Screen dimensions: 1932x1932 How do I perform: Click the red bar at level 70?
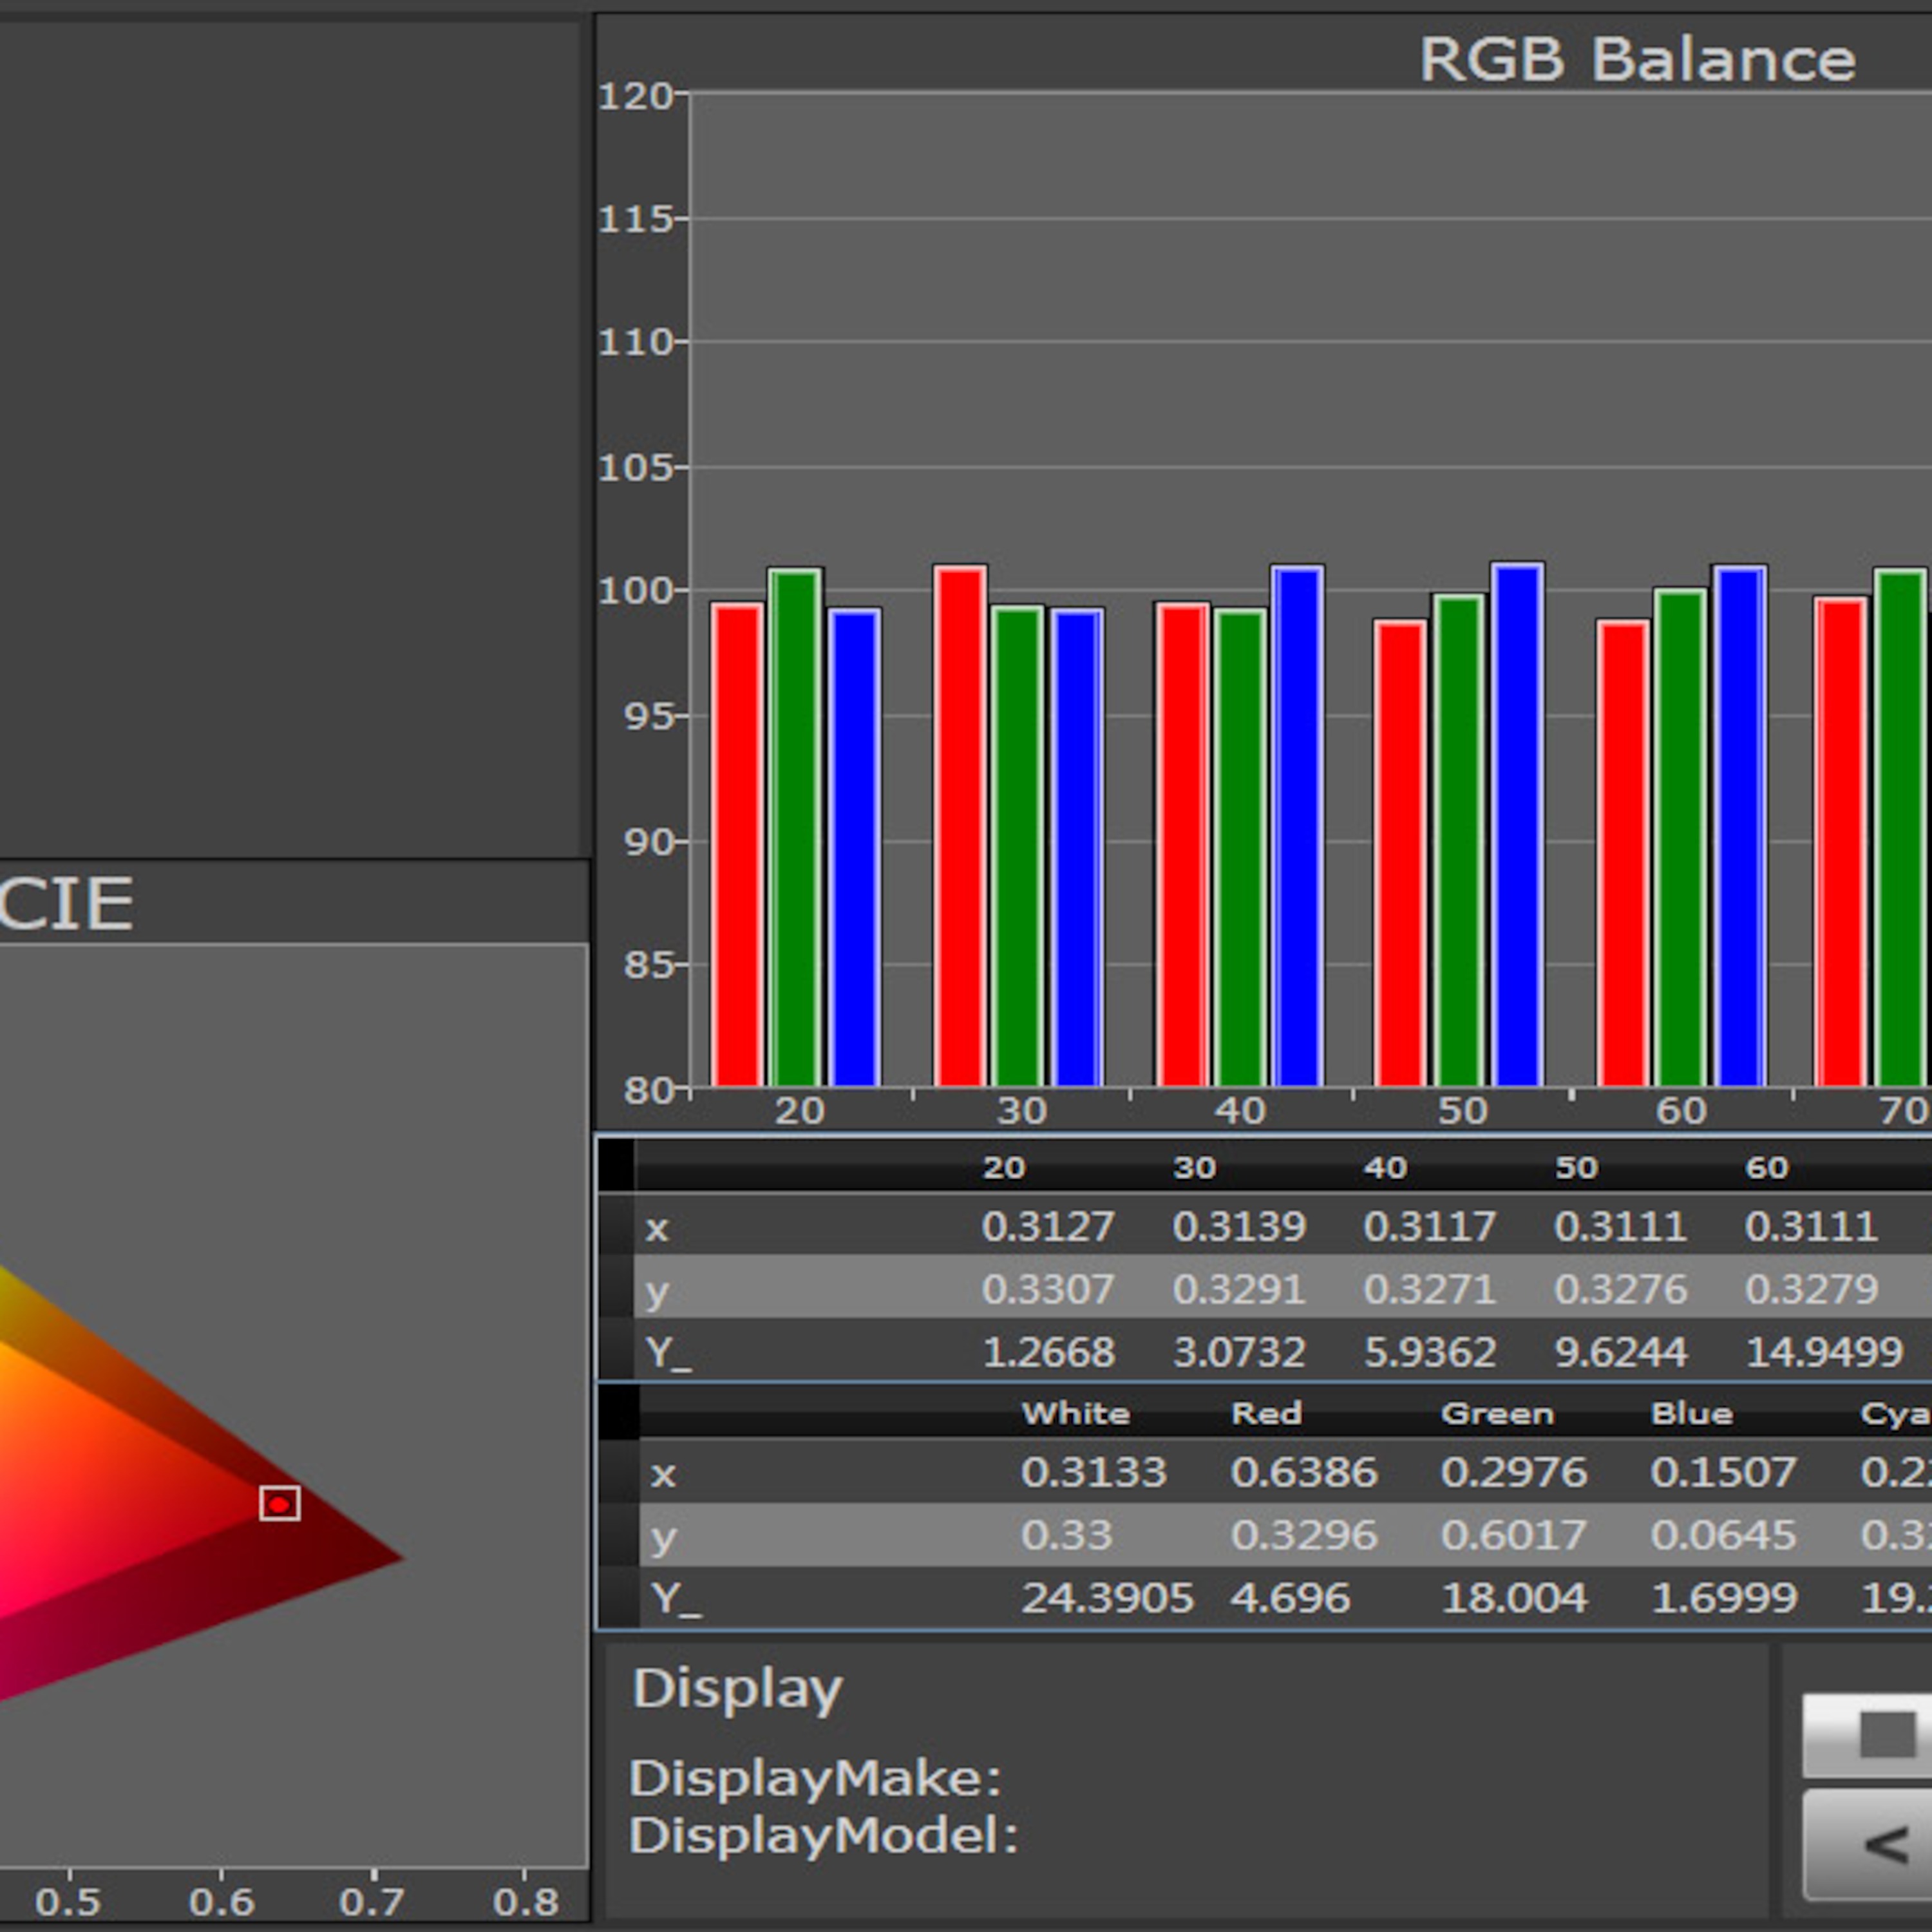tap(1841, 841)
